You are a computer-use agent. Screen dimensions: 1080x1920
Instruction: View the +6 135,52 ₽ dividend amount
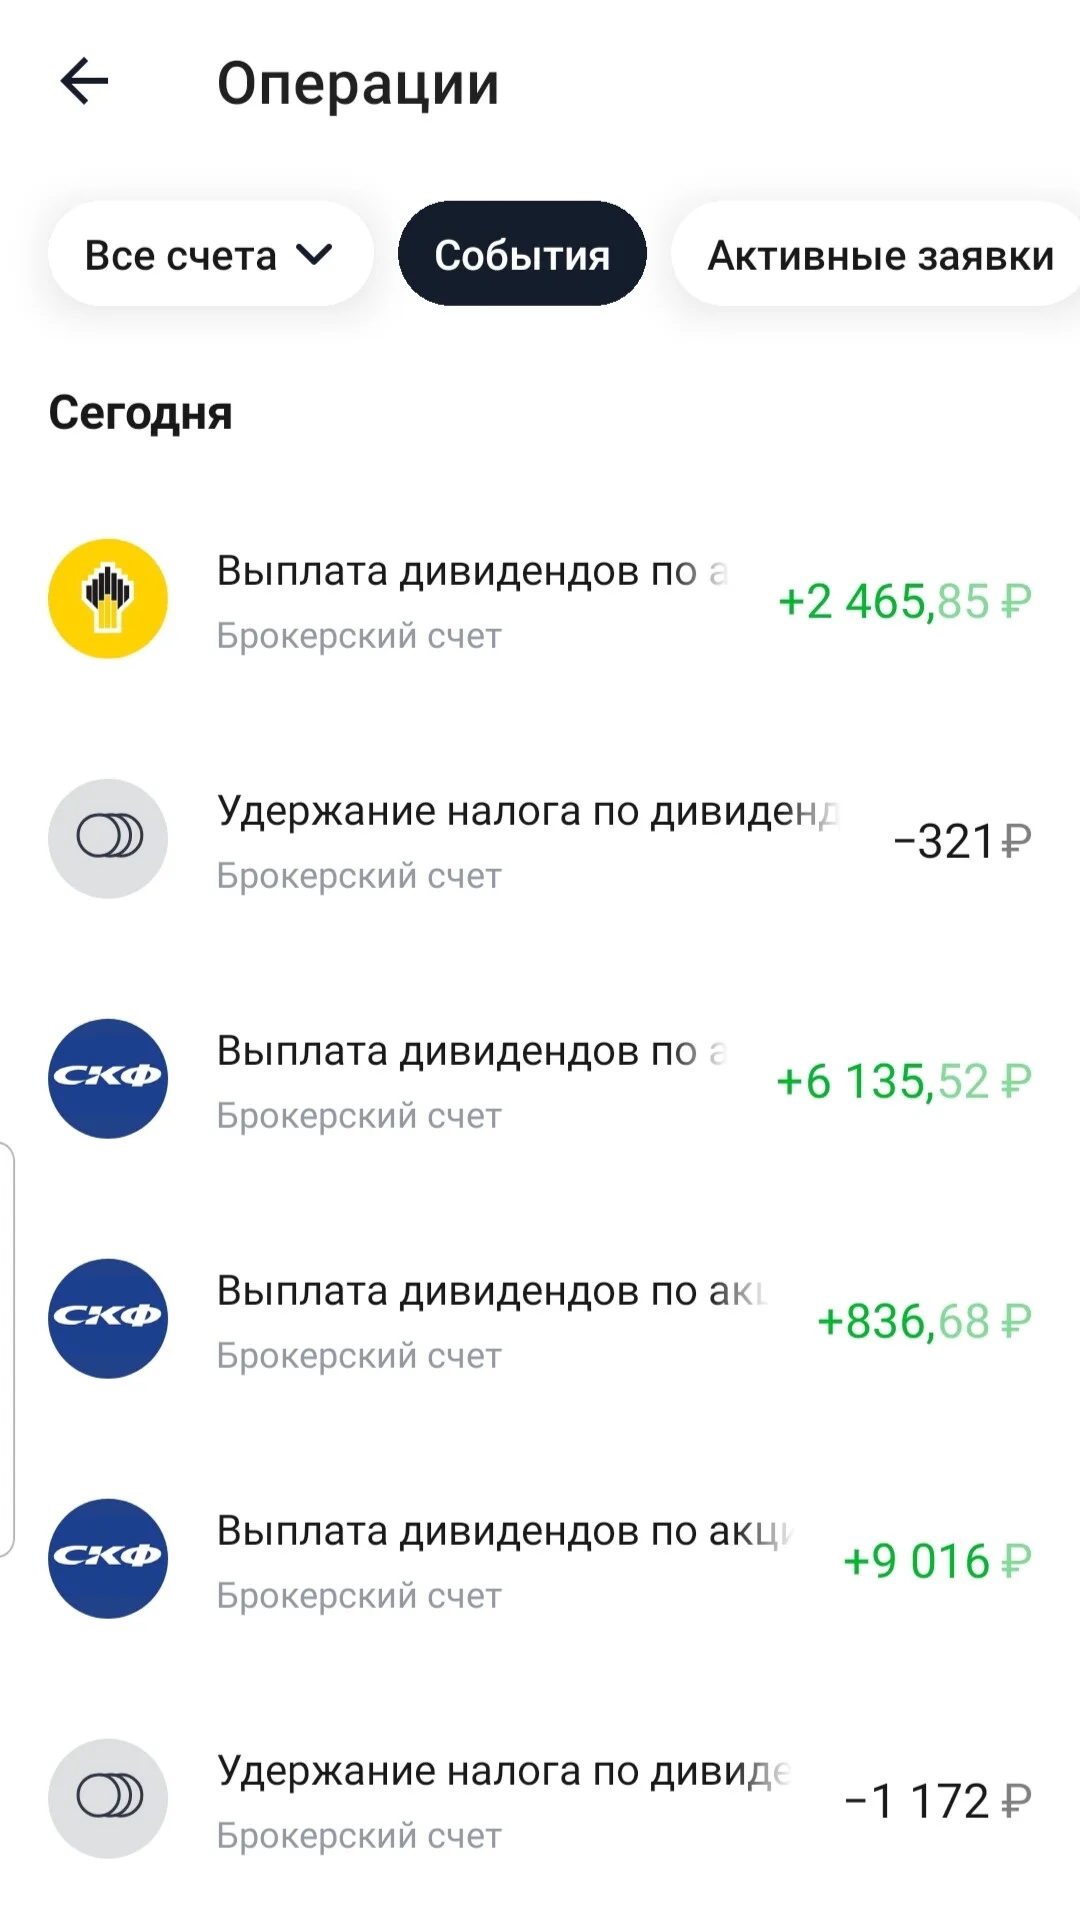(903, 1081)
